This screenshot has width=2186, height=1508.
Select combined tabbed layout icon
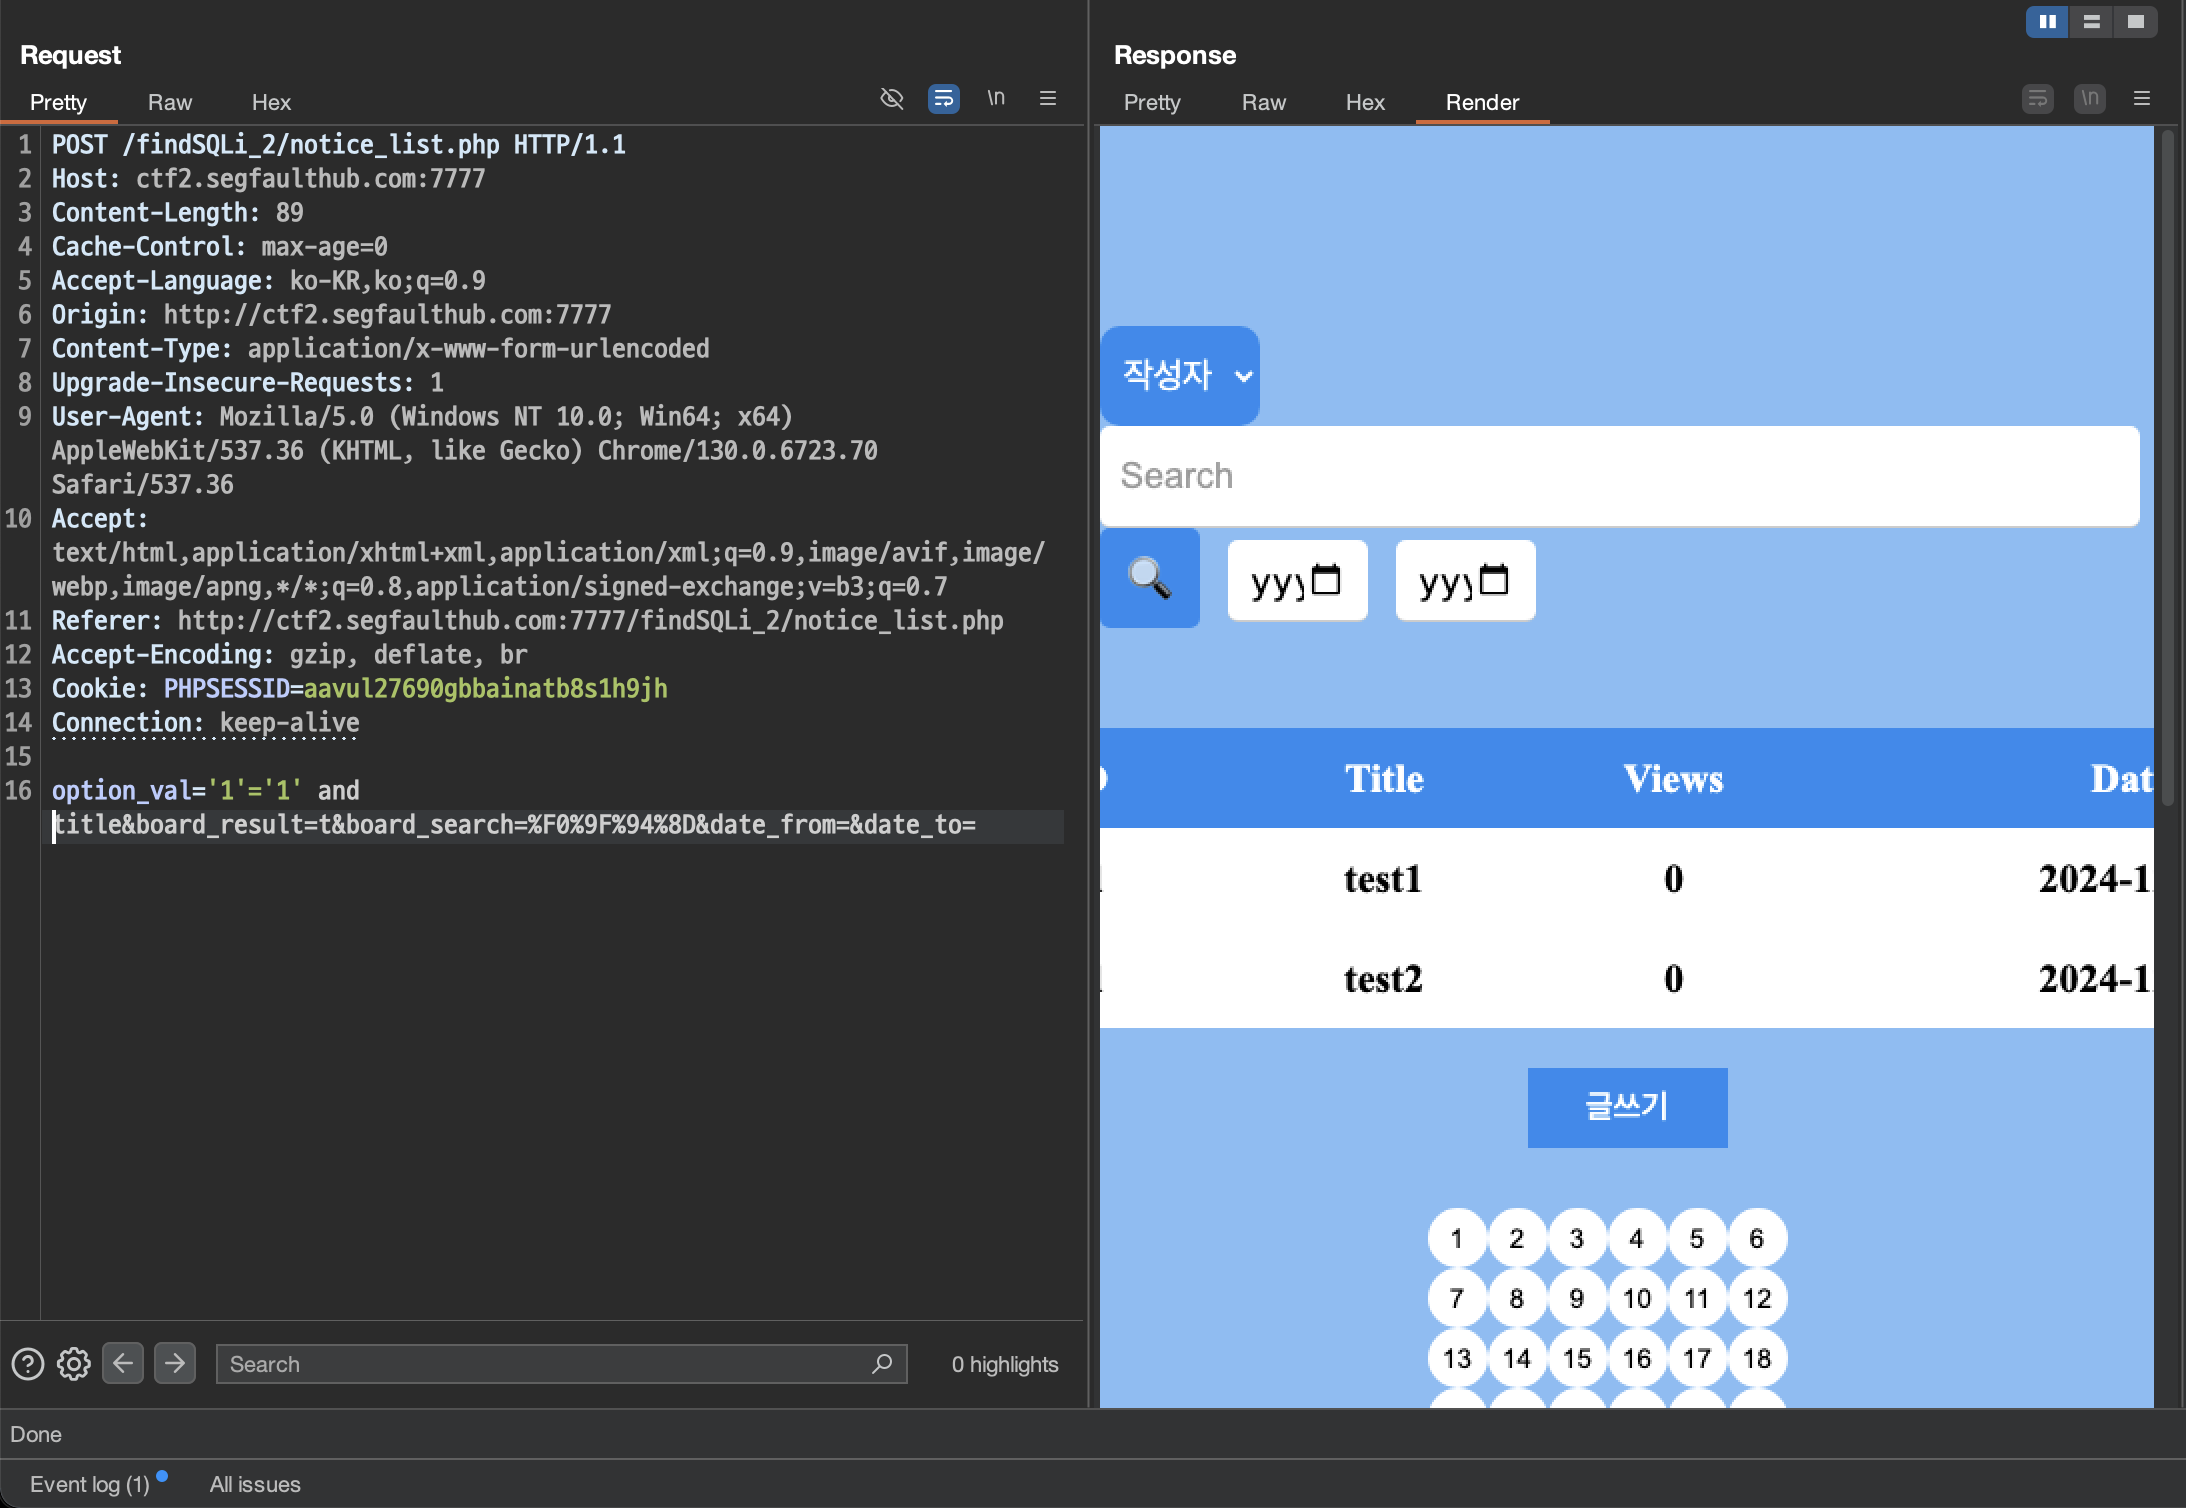click(x=2135, y=21)
